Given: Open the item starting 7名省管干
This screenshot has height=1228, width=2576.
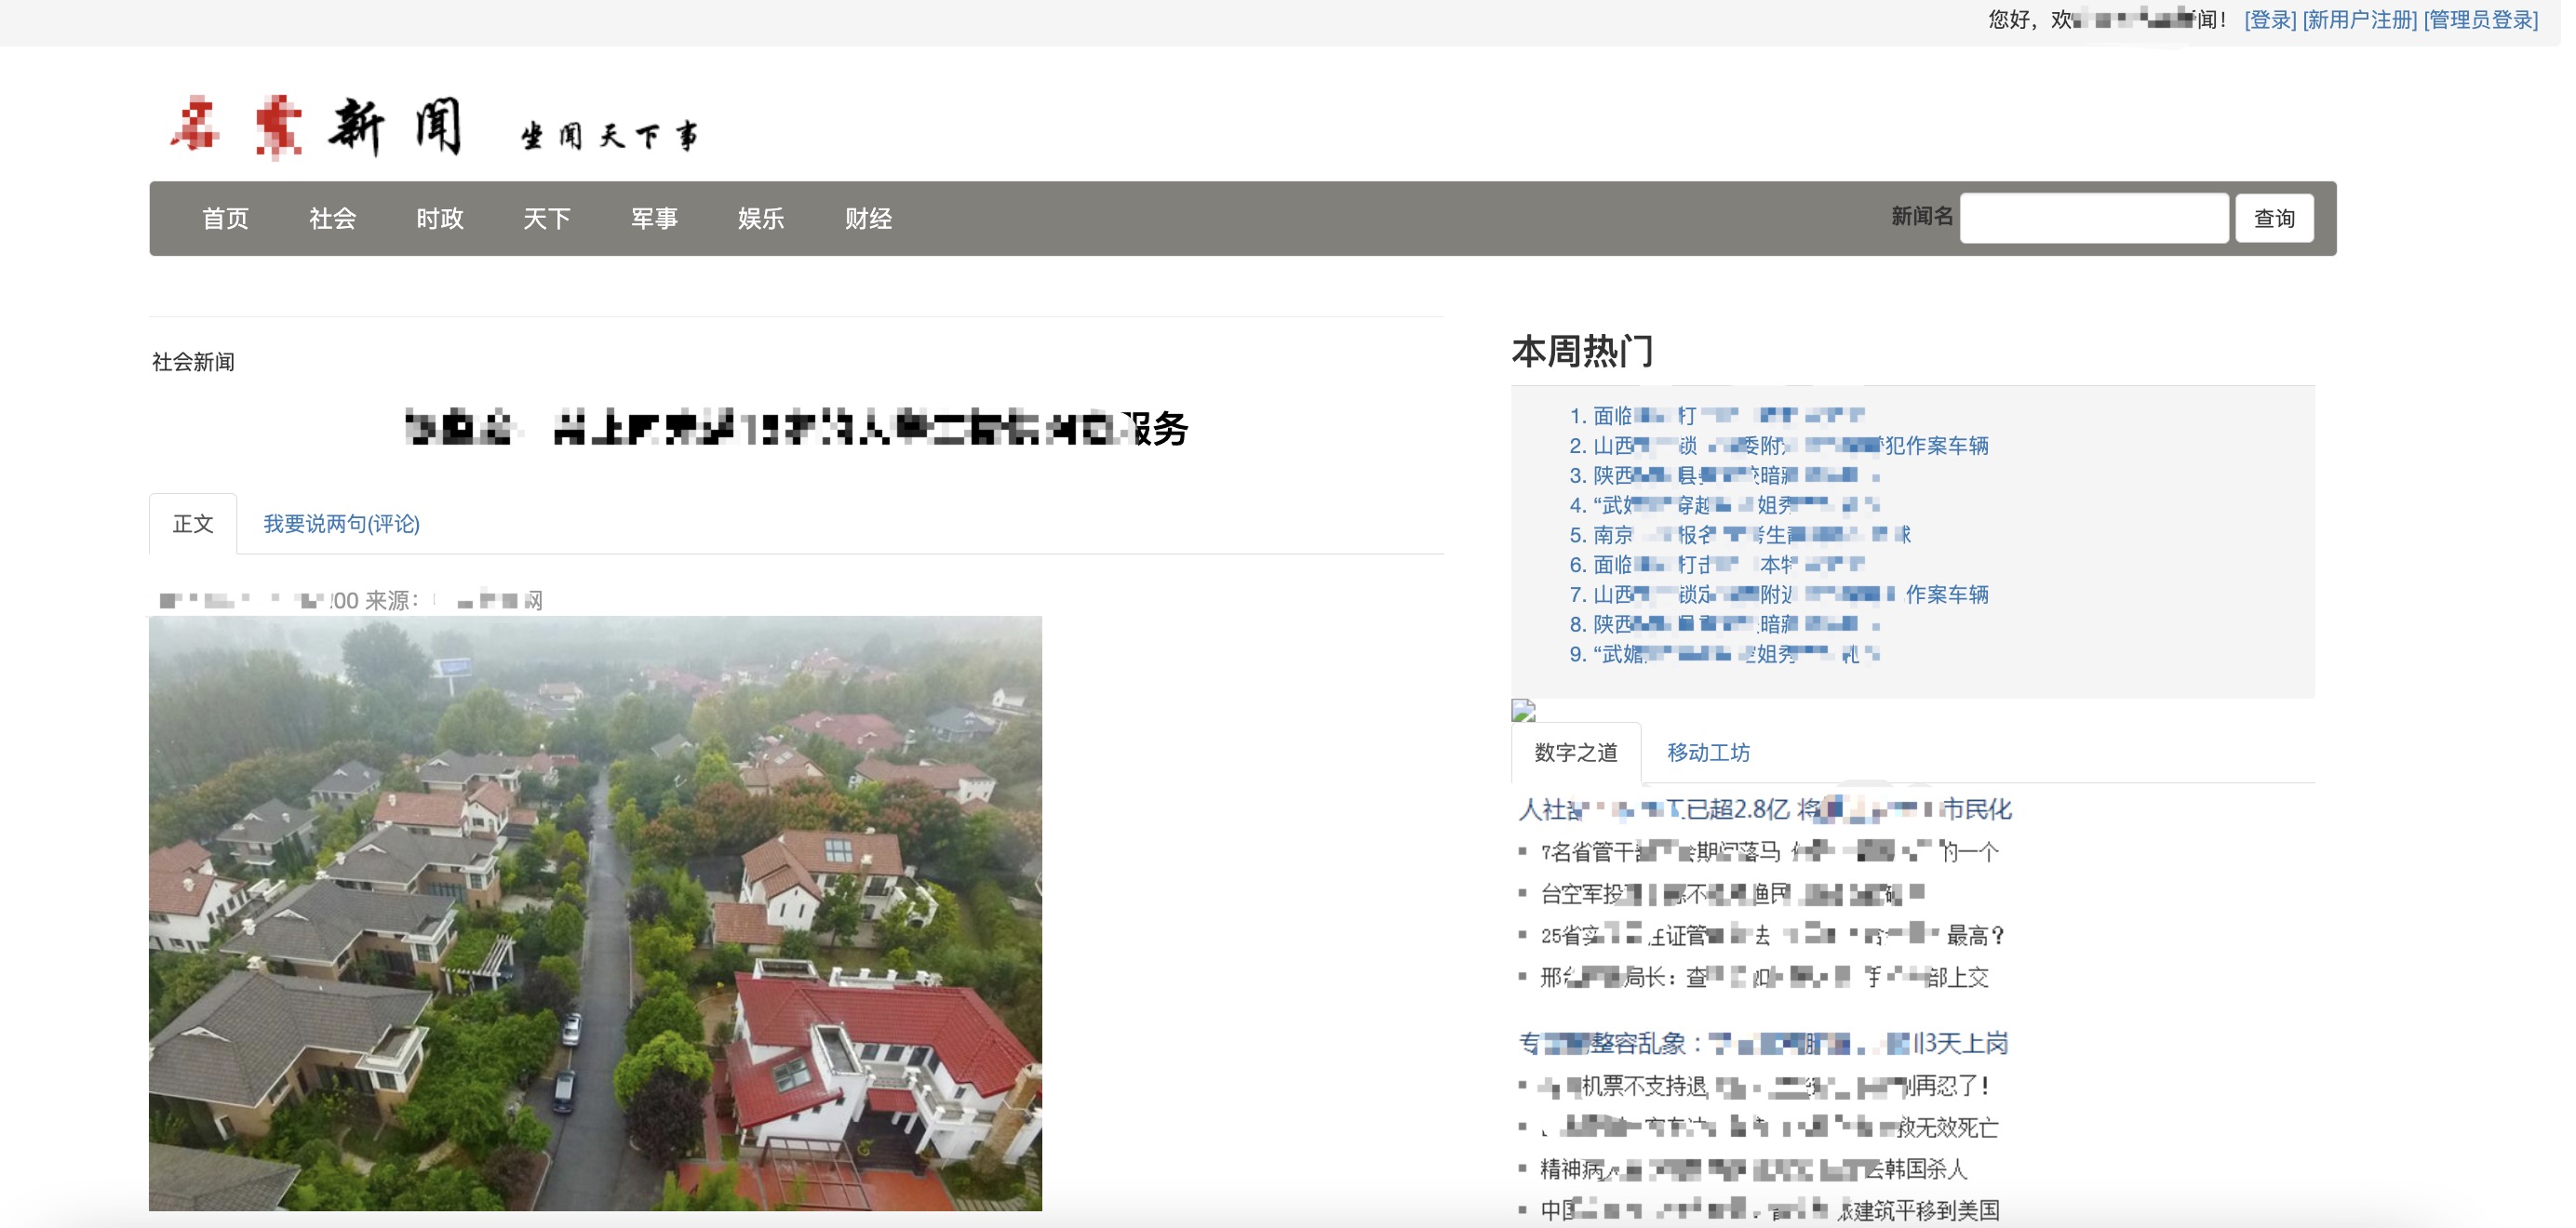Looking at the screenshot, I should [x=1770, y=853].
